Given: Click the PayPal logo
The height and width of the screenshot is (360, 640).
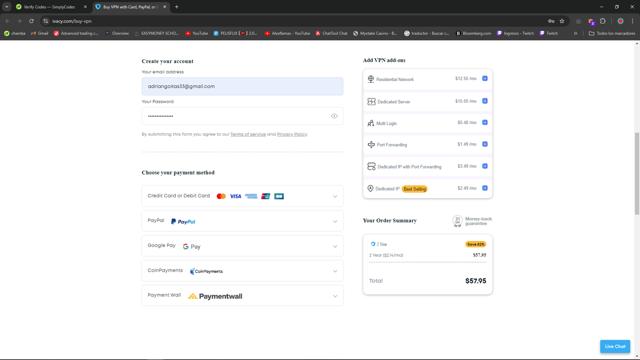Looking at the screenshot, I should tap(183, 222).
